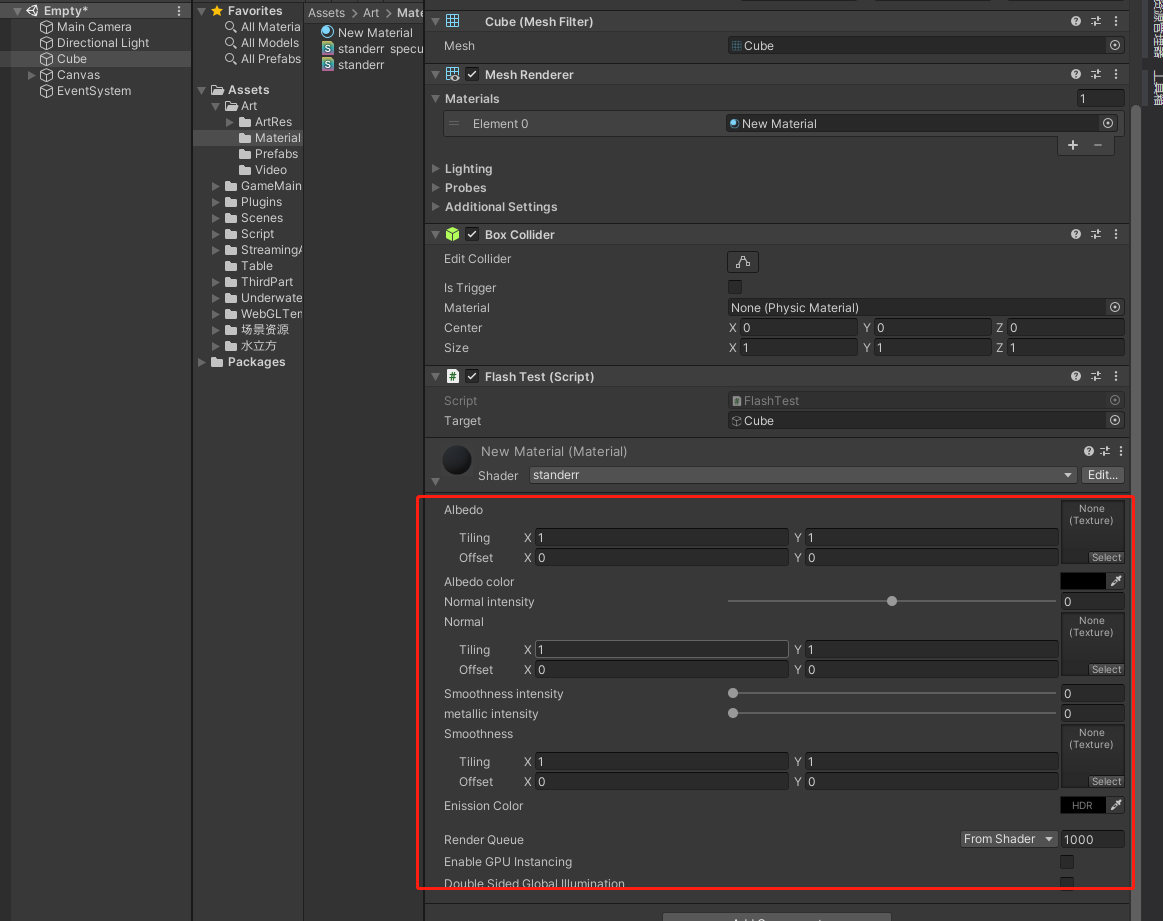Toggle Enable GPU Instancing checkbox
1163x921 pixels.
click(x=1067, y=862)
